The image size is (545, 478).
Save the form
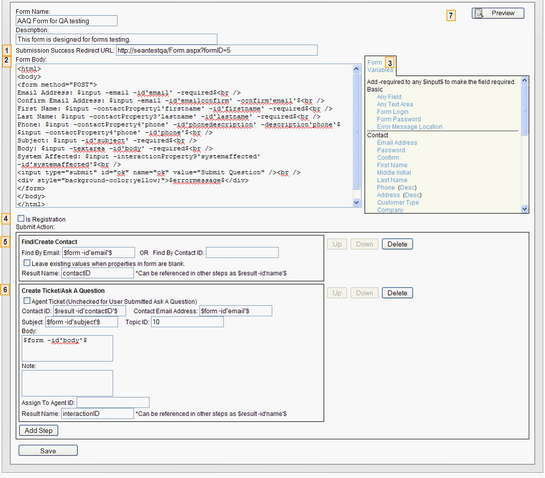48,451
